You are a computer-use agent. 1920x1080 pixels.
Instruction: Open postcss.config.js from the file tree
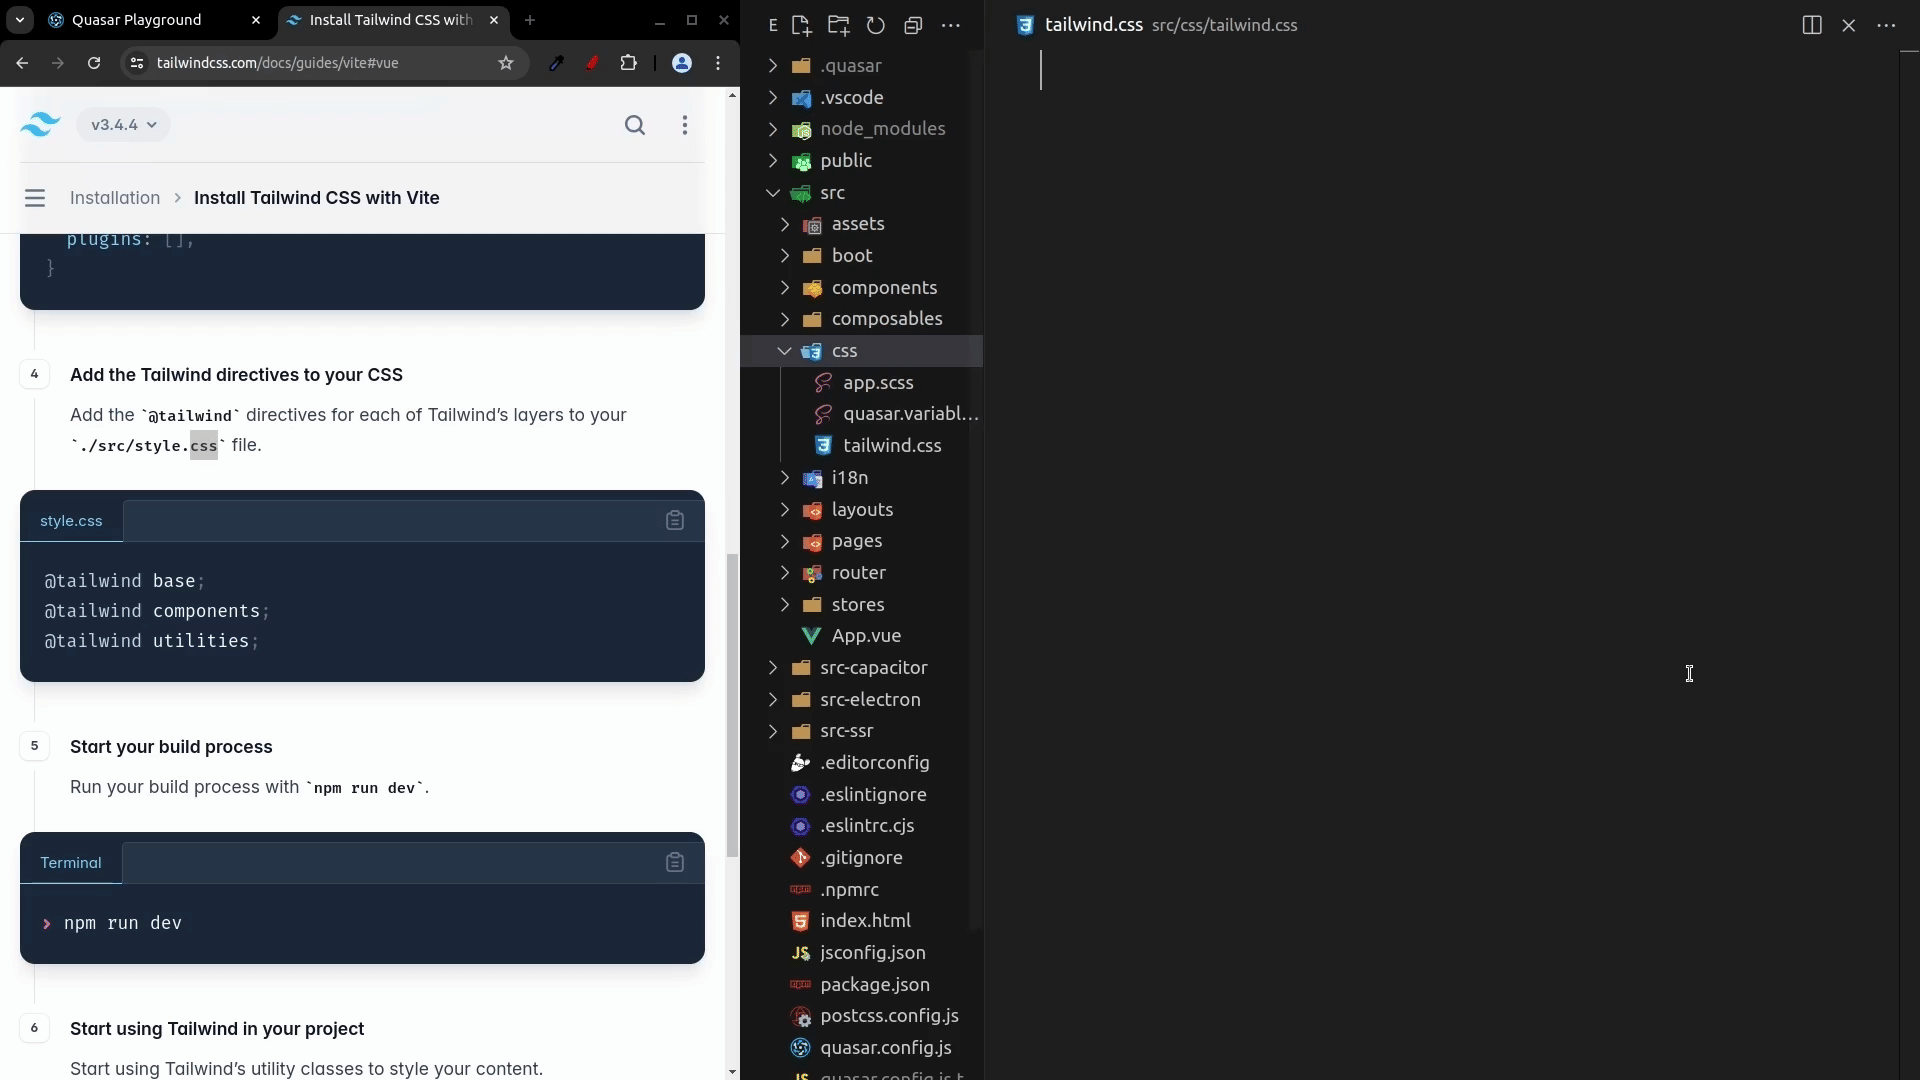(889, 1016)
